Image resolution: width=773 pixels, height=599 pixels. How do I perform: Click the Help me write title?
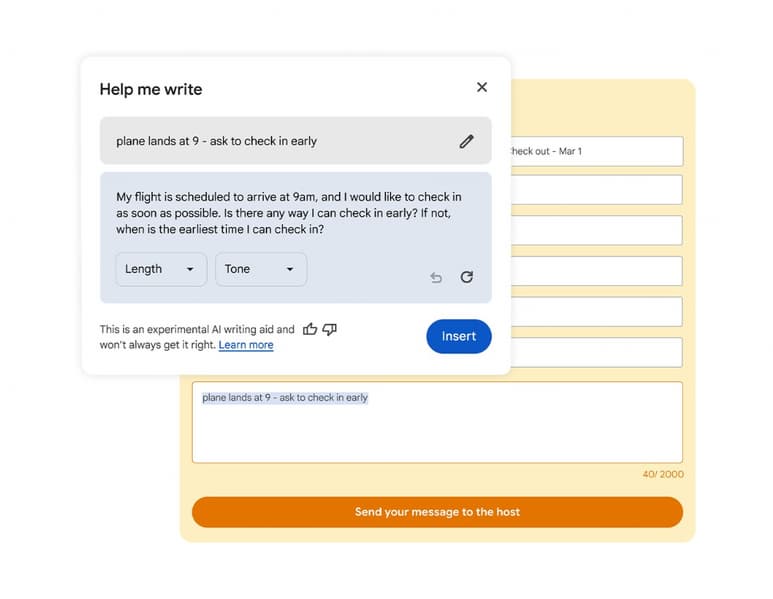(151, 89)
